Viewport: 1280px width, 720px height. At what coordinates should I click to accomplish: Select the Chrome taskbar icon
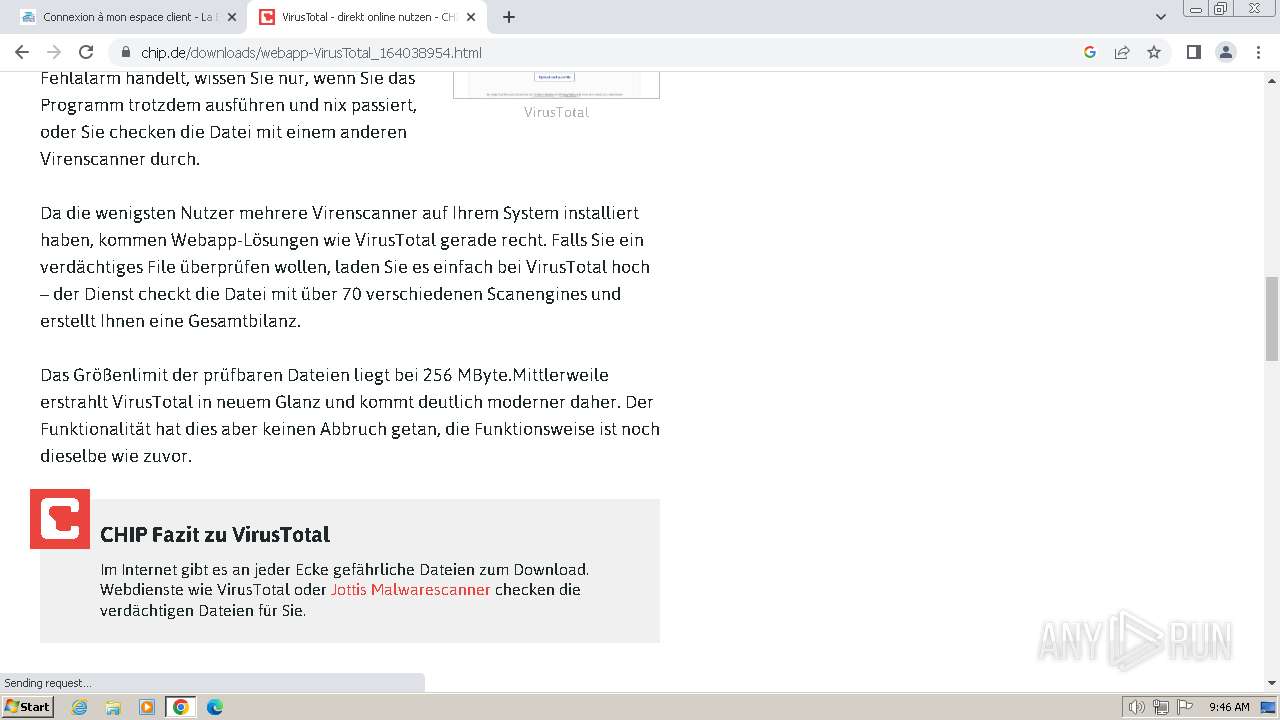click(181, 707)
